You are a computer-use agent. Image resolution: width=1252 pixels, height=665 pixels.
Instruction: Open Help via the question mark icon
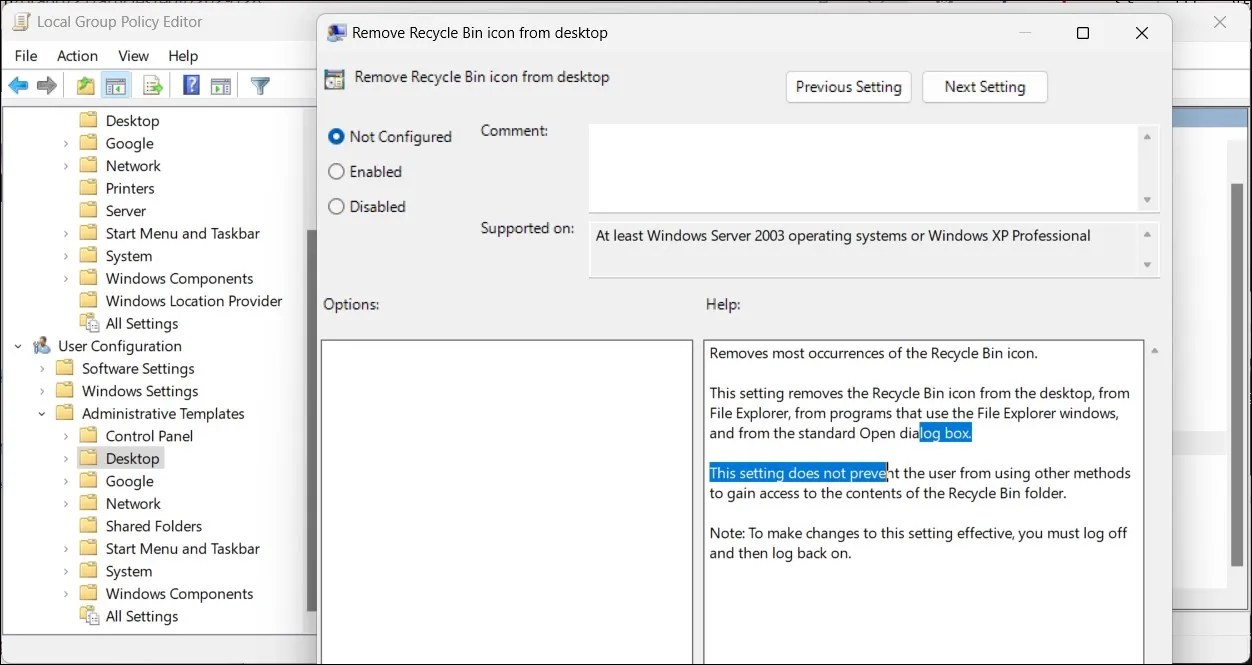pos(190,85)
